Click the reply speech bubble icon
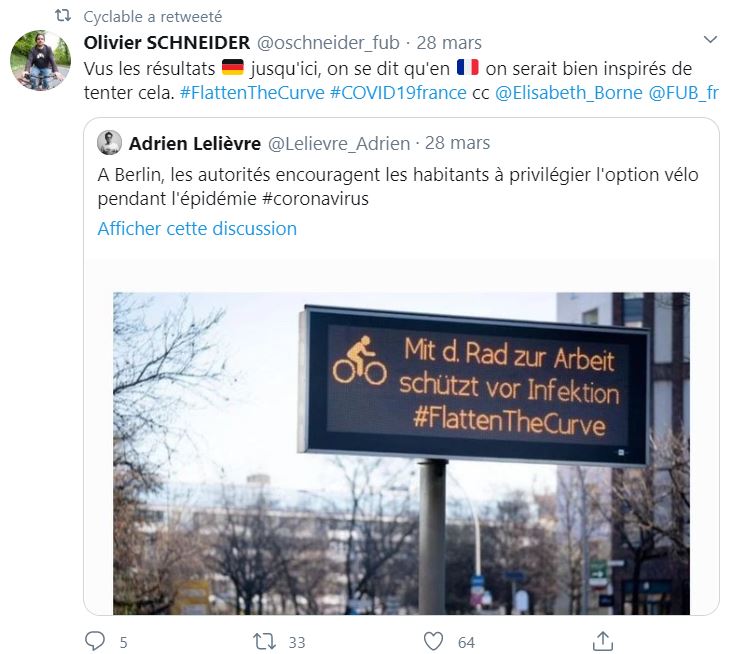 [x=95, y=640]
